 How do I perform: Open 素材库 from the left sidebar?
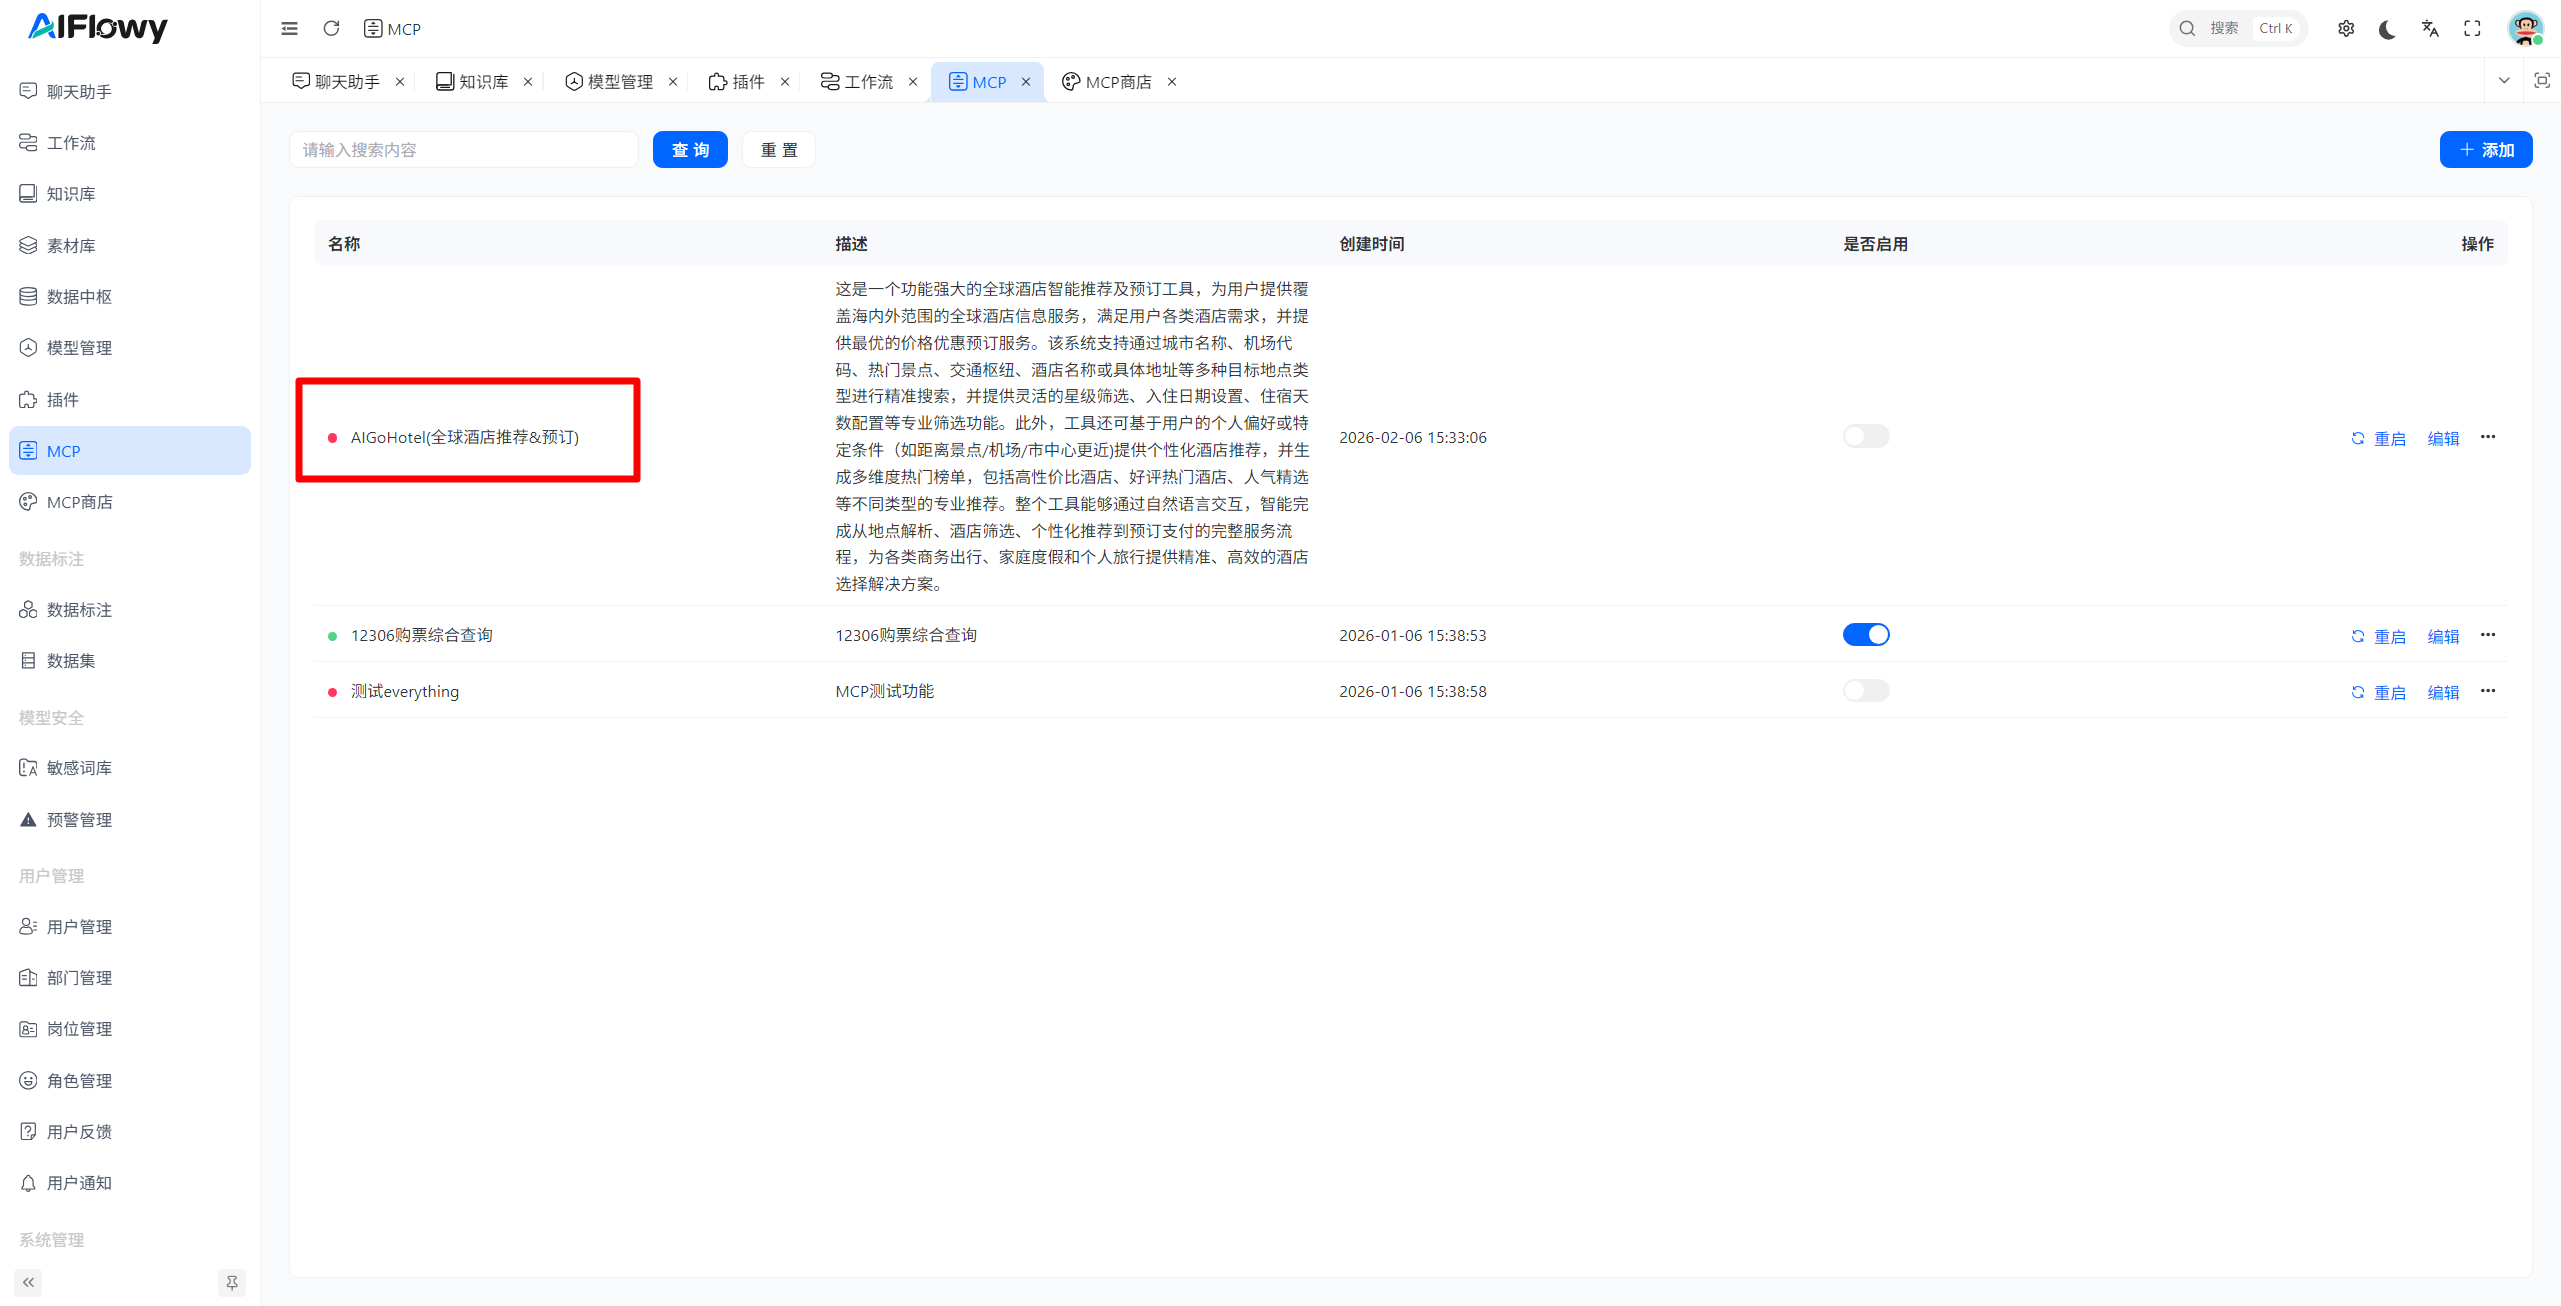[70, 244]
